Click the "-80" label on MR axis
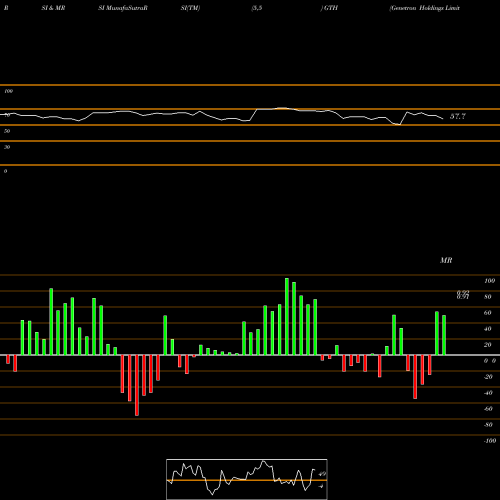Viewport: 500px width, 500px height. click(x=488, y=425)
